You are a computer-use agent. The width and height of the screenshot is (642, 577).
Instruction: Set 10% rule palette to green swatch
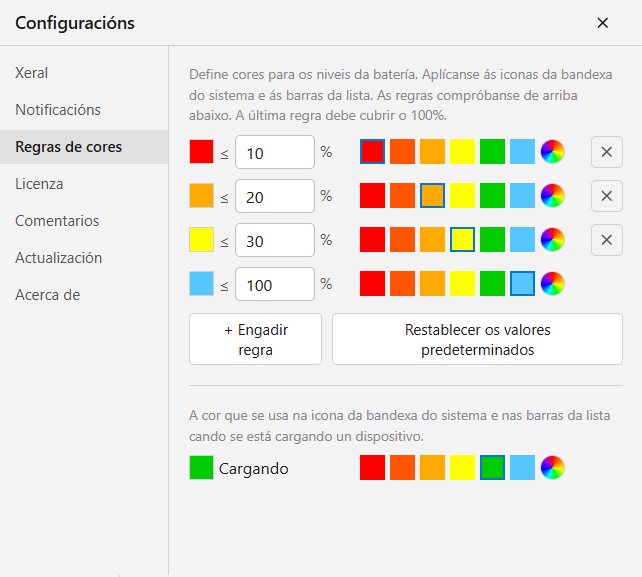click(493, 152)
